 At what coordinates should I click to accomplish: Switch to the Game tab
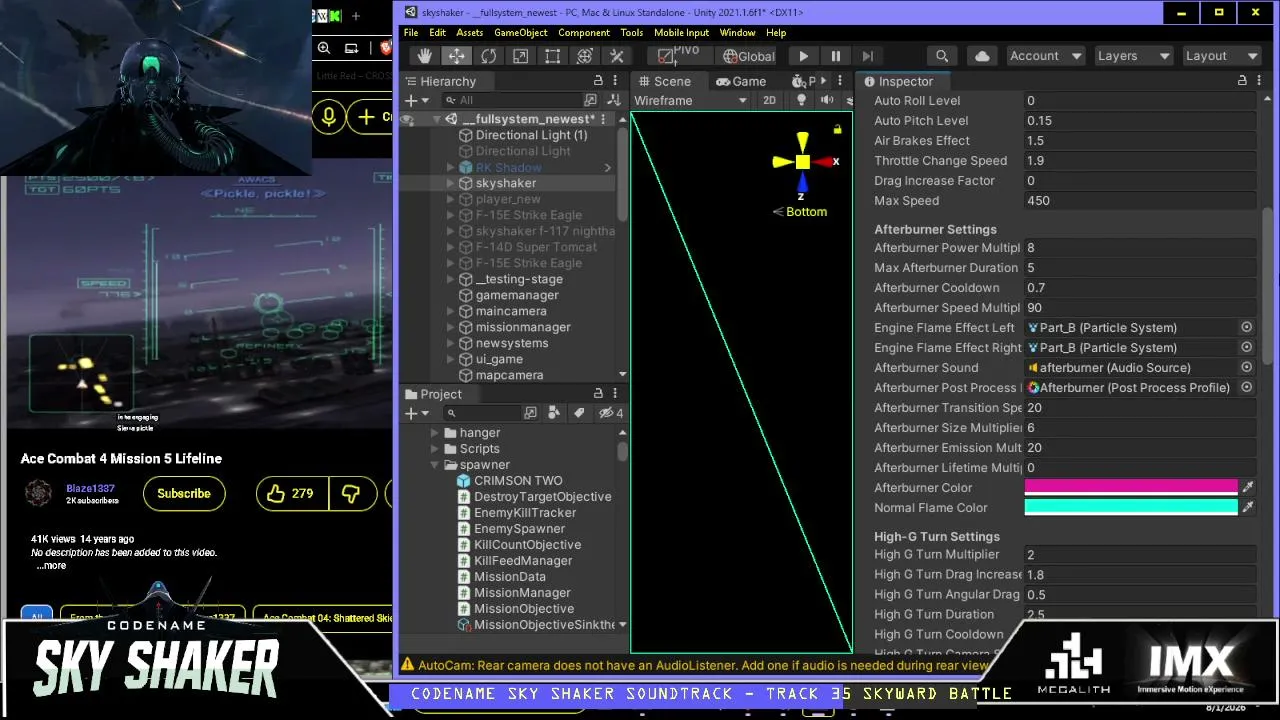tap(741, 81)
